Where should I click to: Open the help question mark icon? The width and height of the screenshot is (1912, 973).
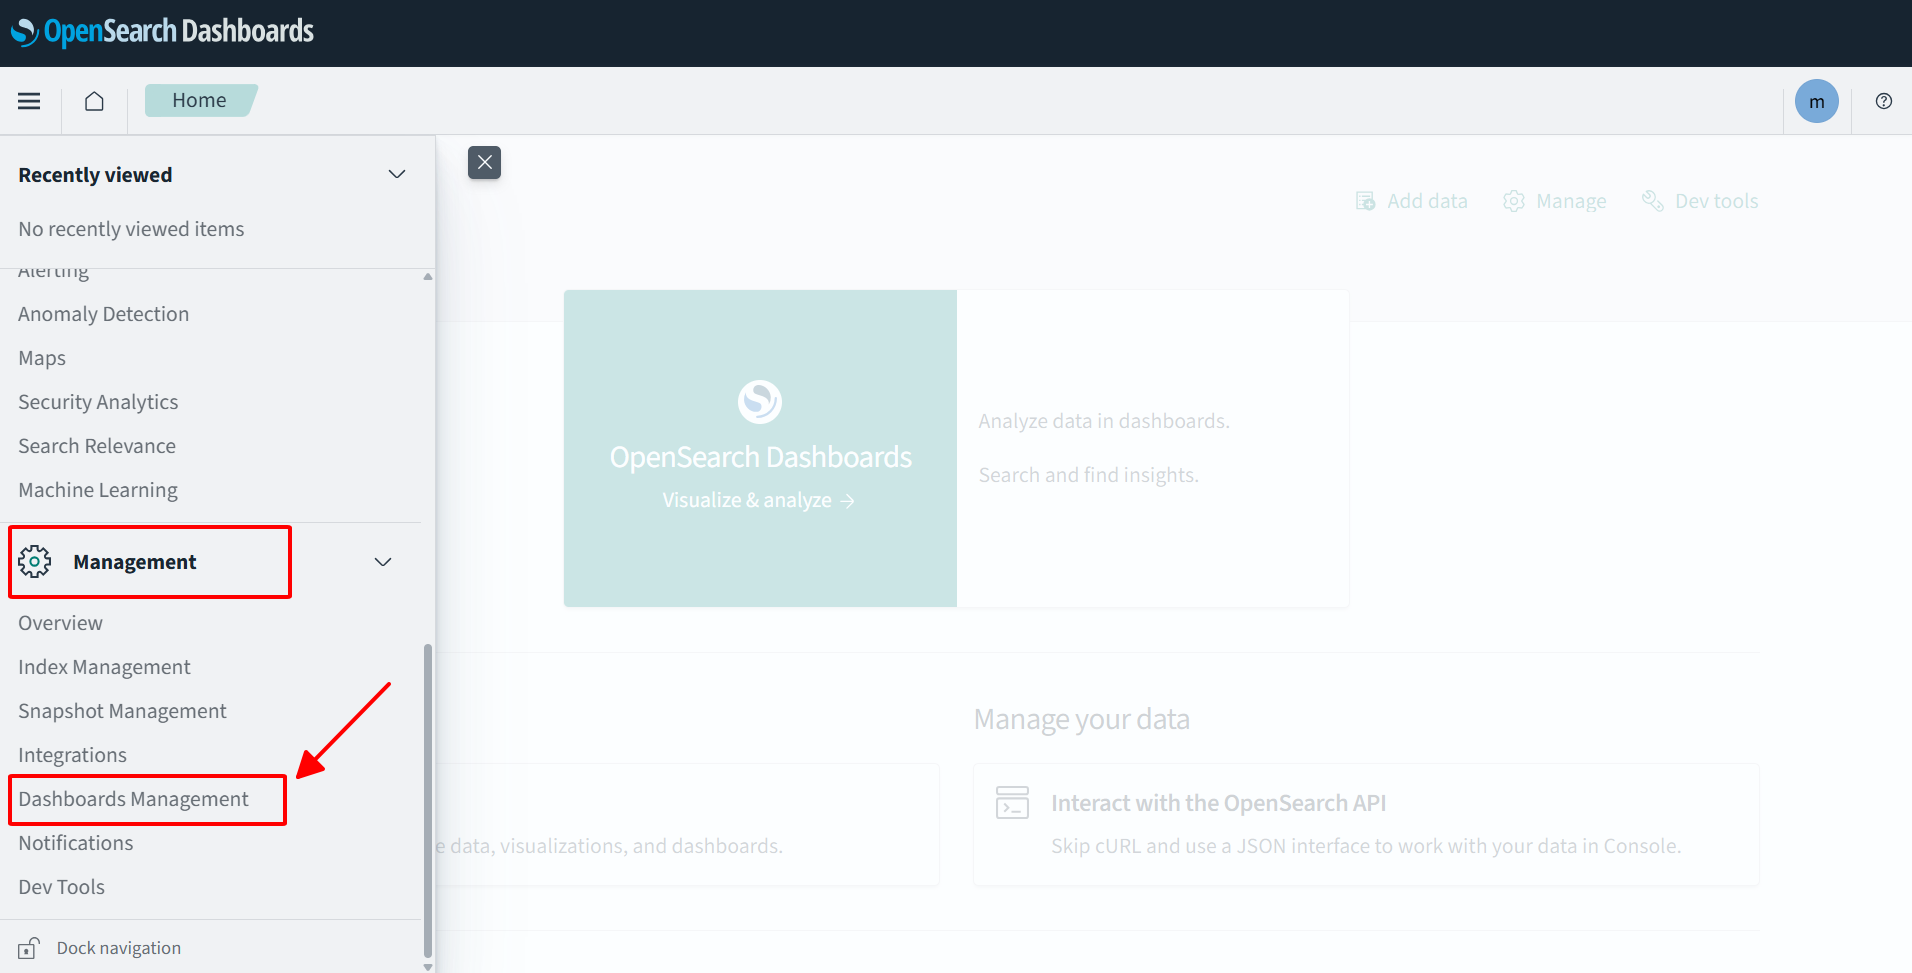coord(1883,101)
